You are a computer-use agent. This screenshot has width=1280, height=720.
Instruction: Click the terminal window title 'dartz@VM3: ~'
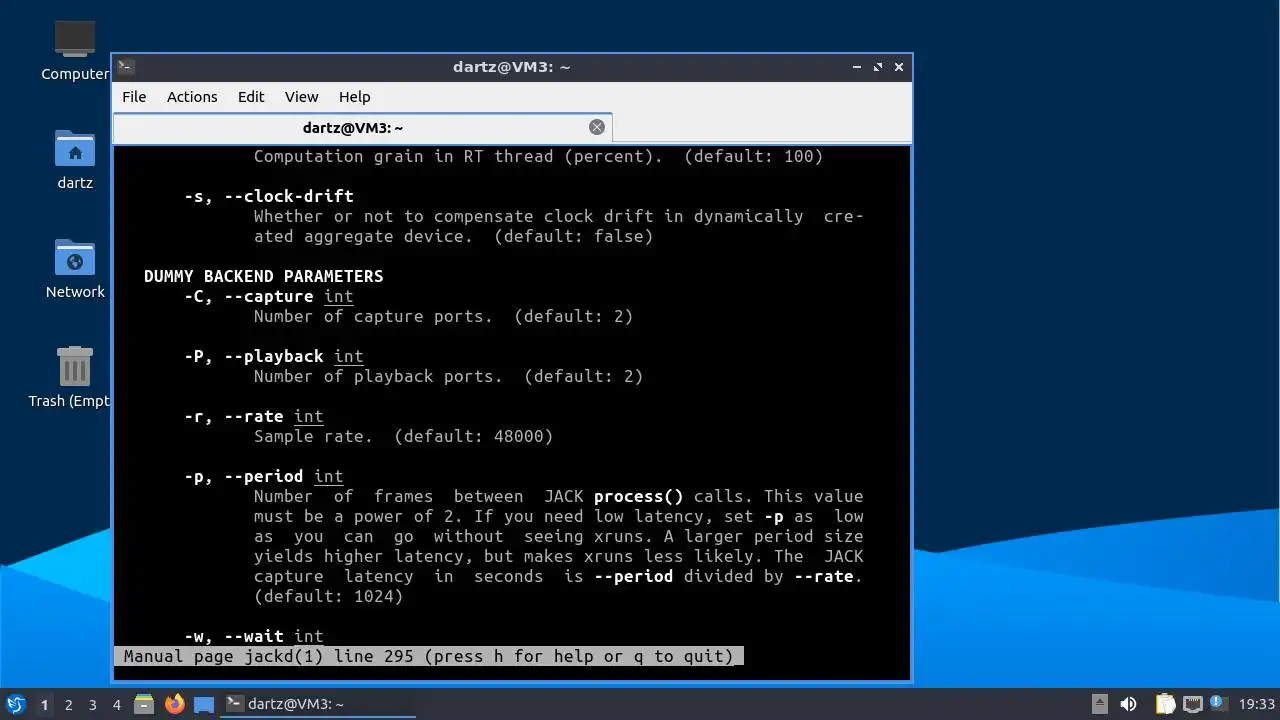pyautogui.click(x=511, y=67)
